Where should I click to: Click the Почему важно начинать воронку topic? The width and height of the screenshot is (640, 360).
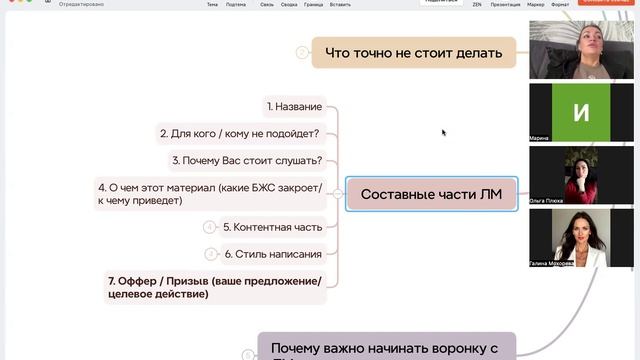[387, 347]
